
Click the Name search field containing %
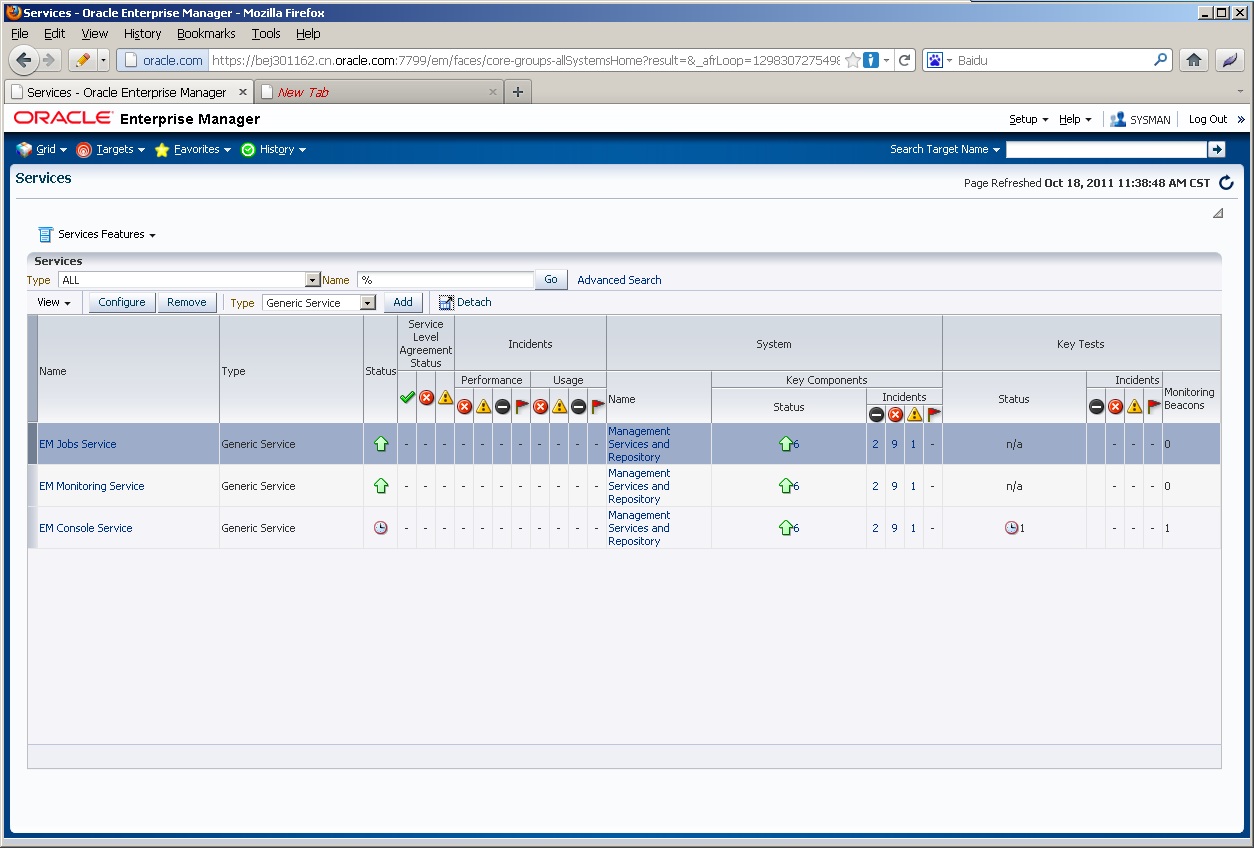pyautogui.click(x=446, y=280)
